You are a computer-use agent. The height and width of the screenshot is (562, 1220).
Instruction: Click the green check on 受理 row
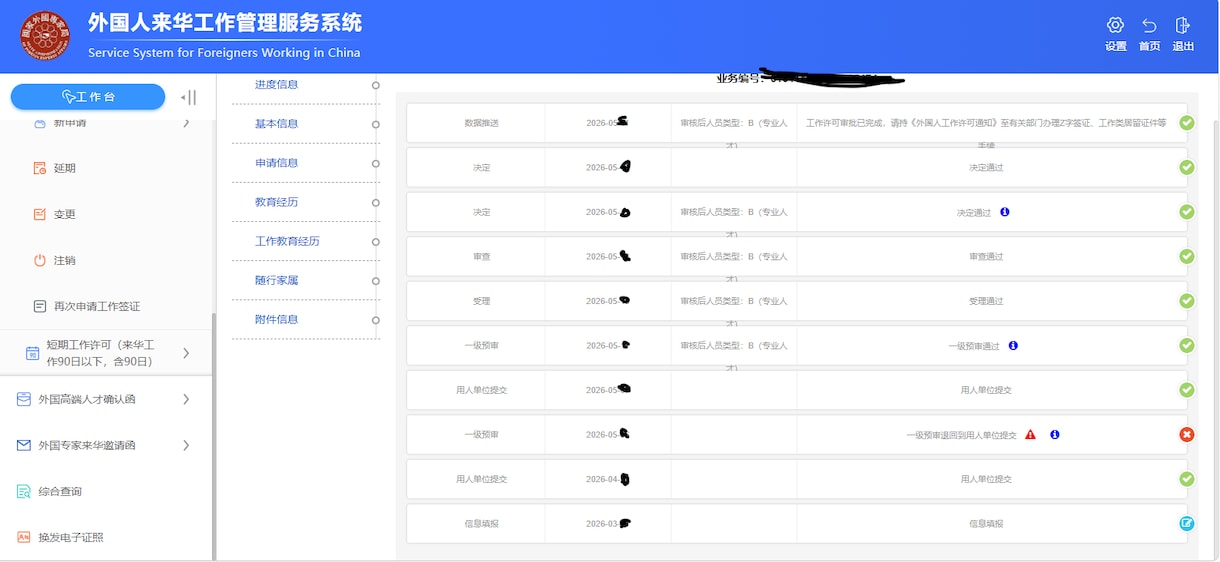[x=1187, y=301]
